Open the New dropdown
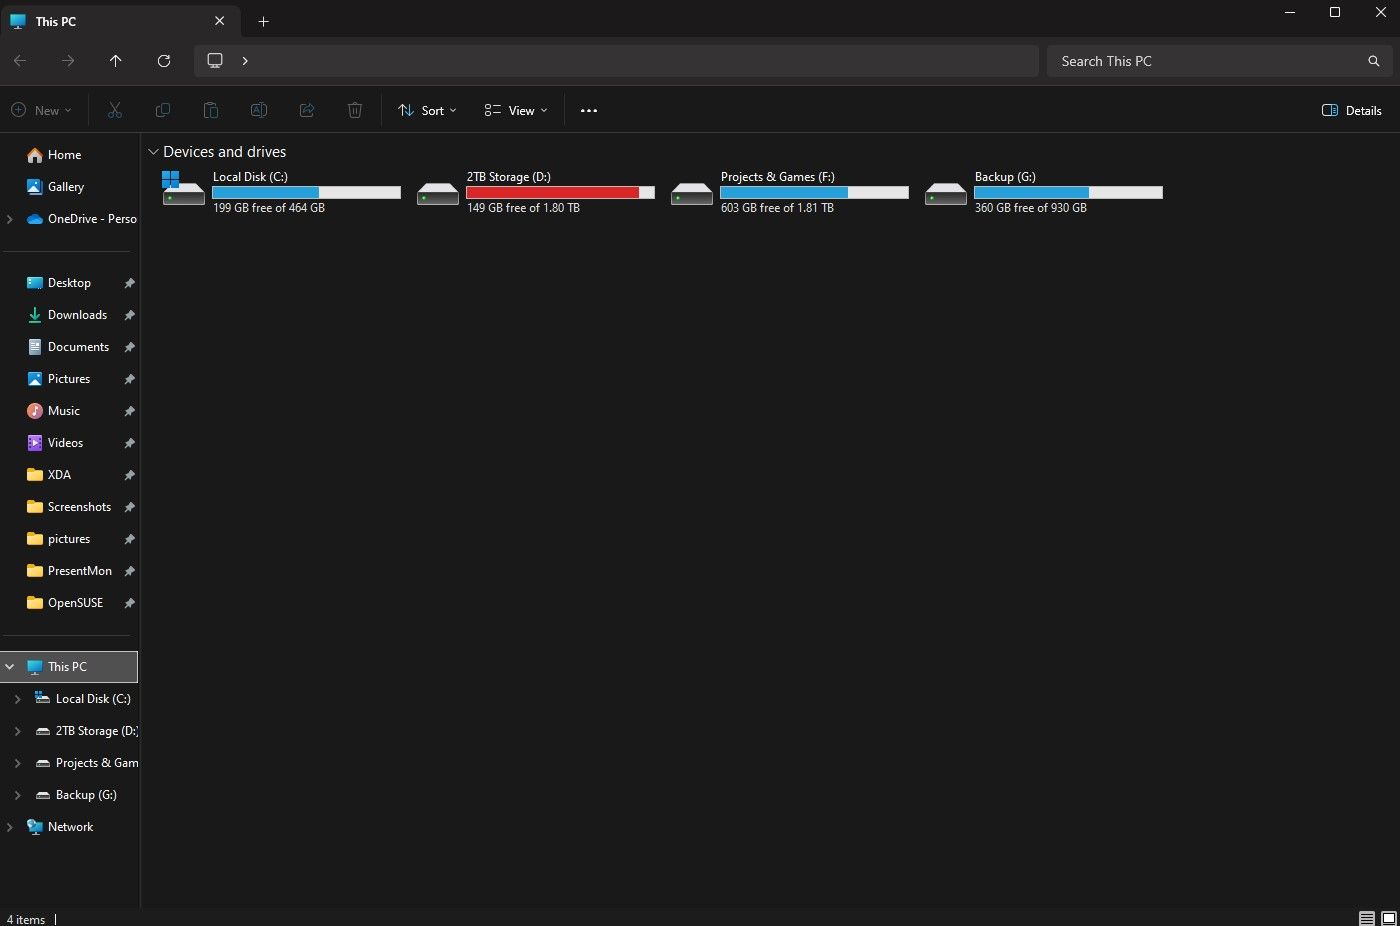This screenshot has width=1400, height=926. click(41, 110)
